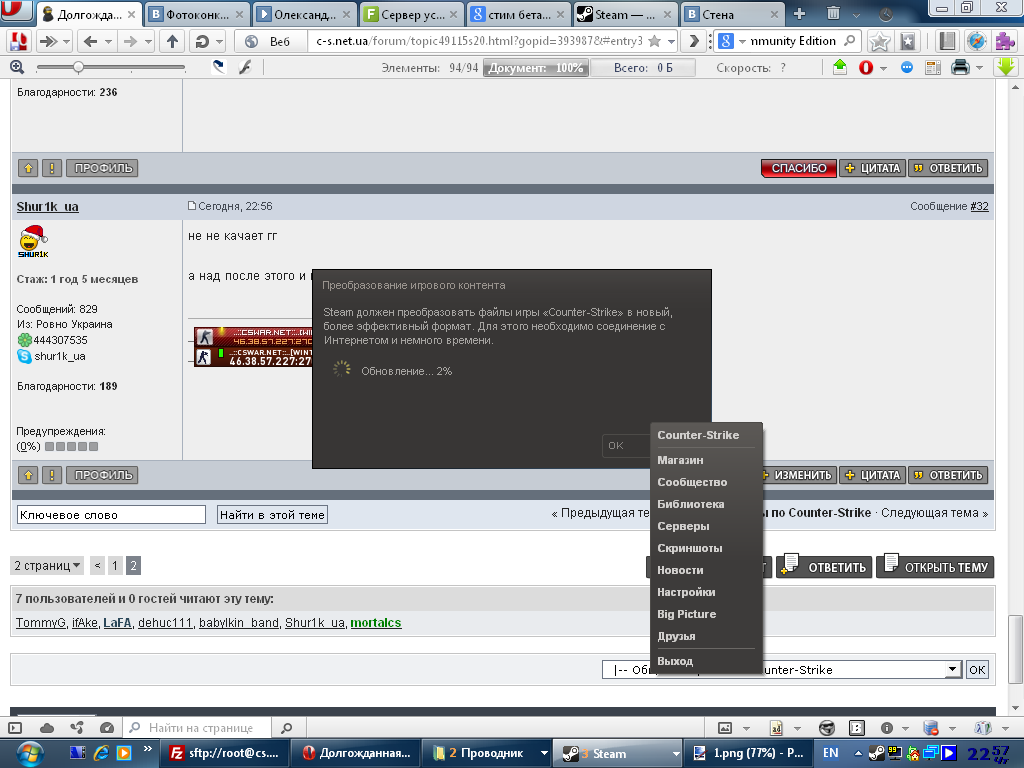Open sftp://root@cs taskbar item

tap(225, 753)
